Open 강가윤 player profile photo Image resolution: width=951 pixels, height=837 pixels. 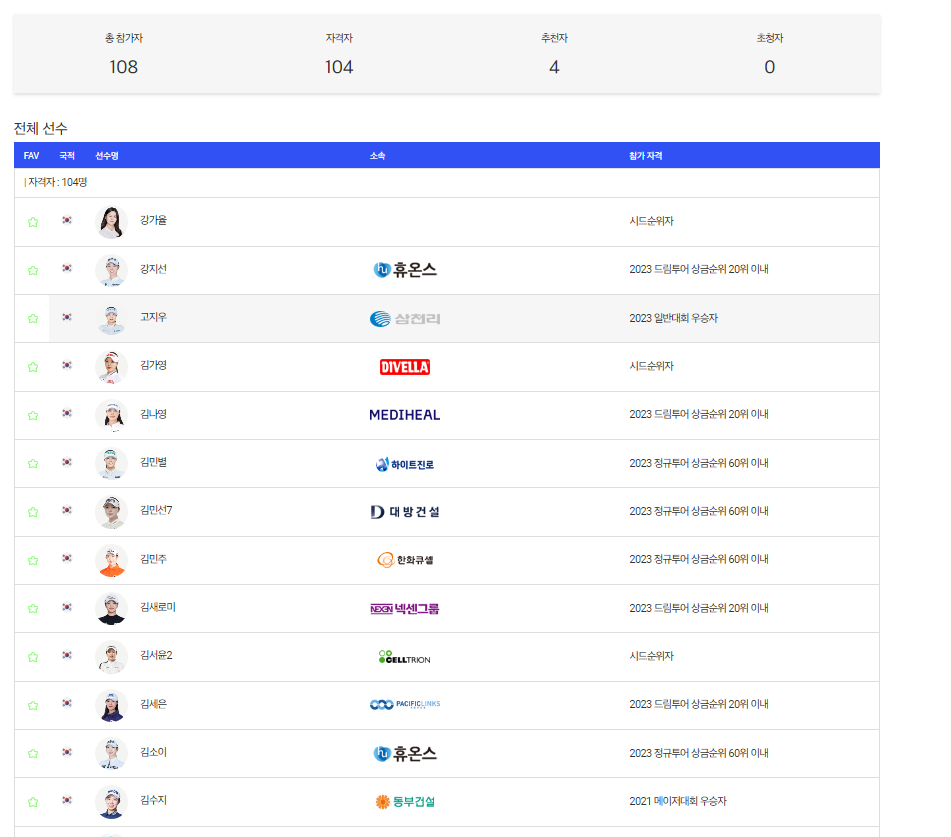[x=112, y=222]
